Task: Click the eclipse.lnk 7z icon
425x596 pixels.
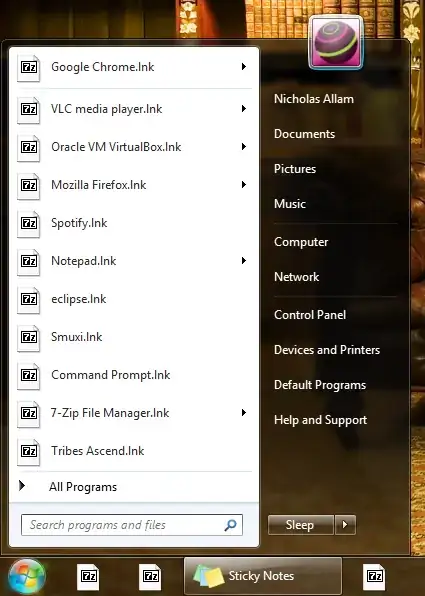Action: (x=29, y=300)
